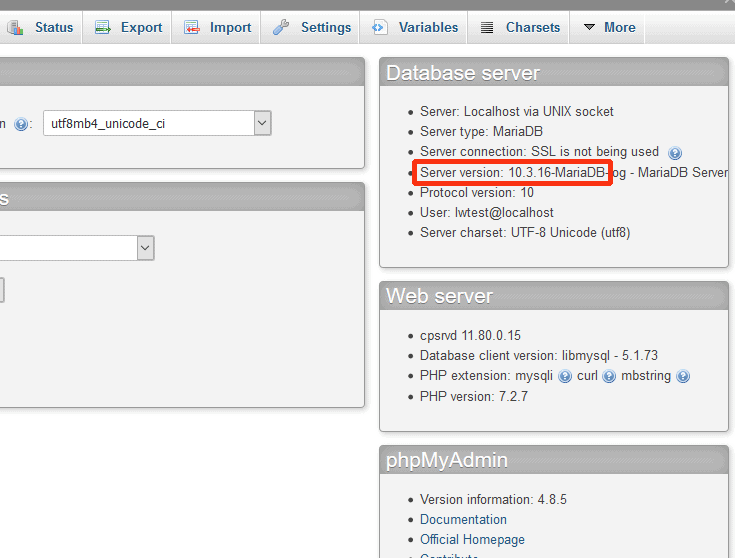Open the Export tab
The width and height of the screenshot is (735, 558).
127,27
